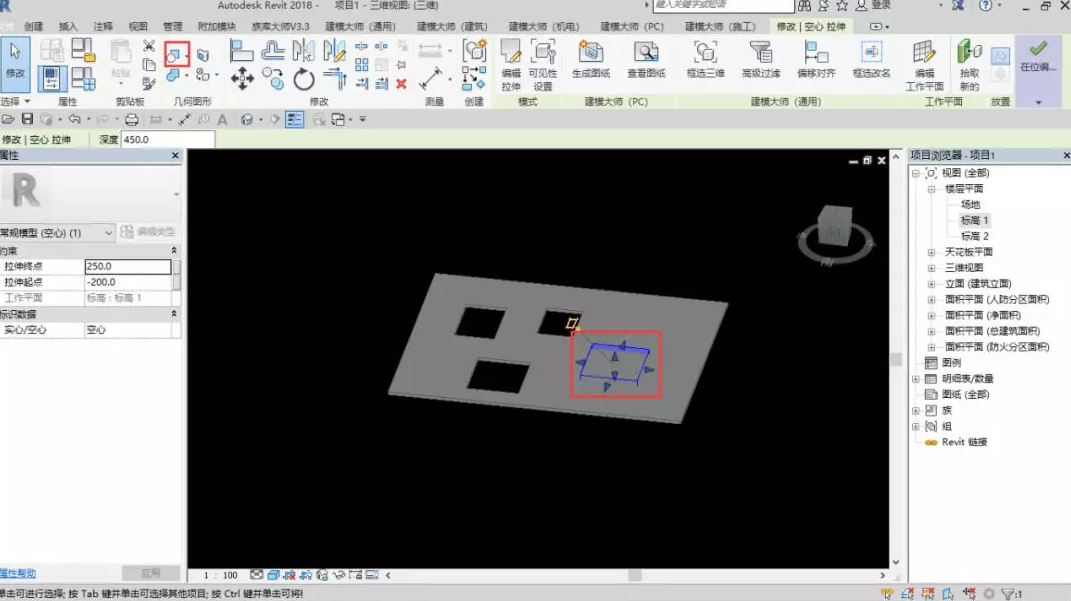
Task: Click the ViewCube in the 3D view
Action: pyautogui.click(x=834, y=228)
